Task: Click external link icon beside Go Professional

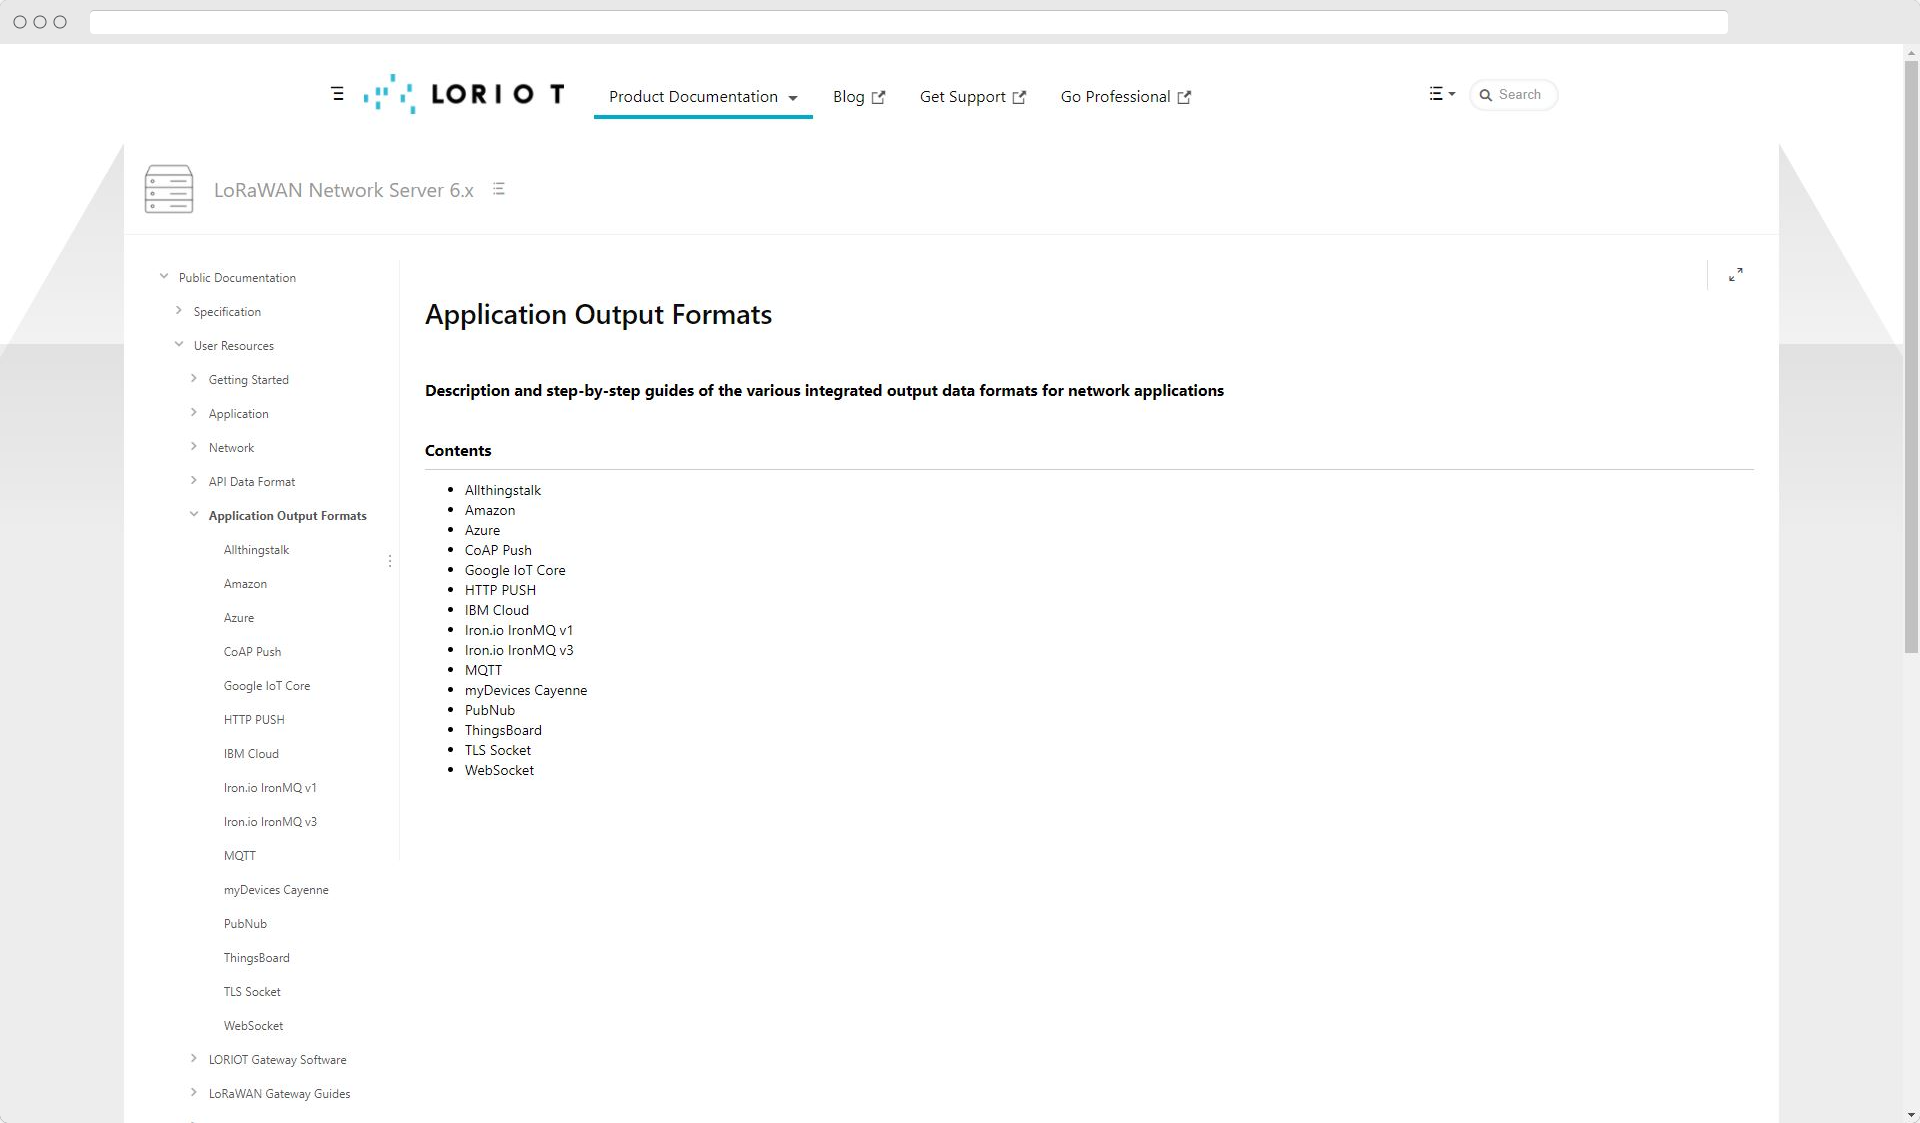Action: [x=1184, y=97]
